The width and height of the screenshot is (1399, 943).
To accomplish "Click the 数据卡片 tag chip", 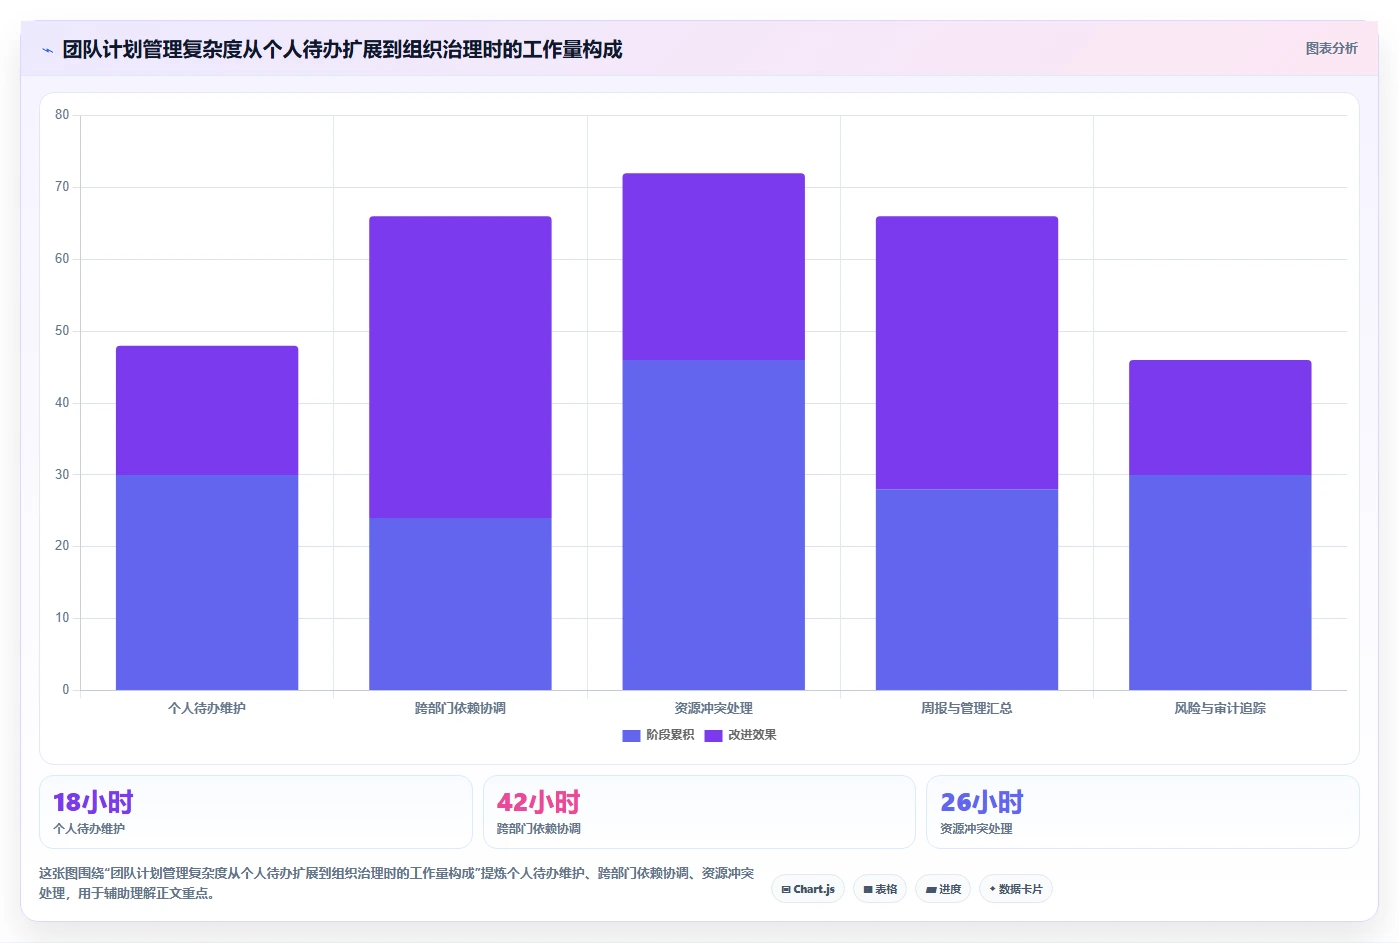I will pos(1016,889).
